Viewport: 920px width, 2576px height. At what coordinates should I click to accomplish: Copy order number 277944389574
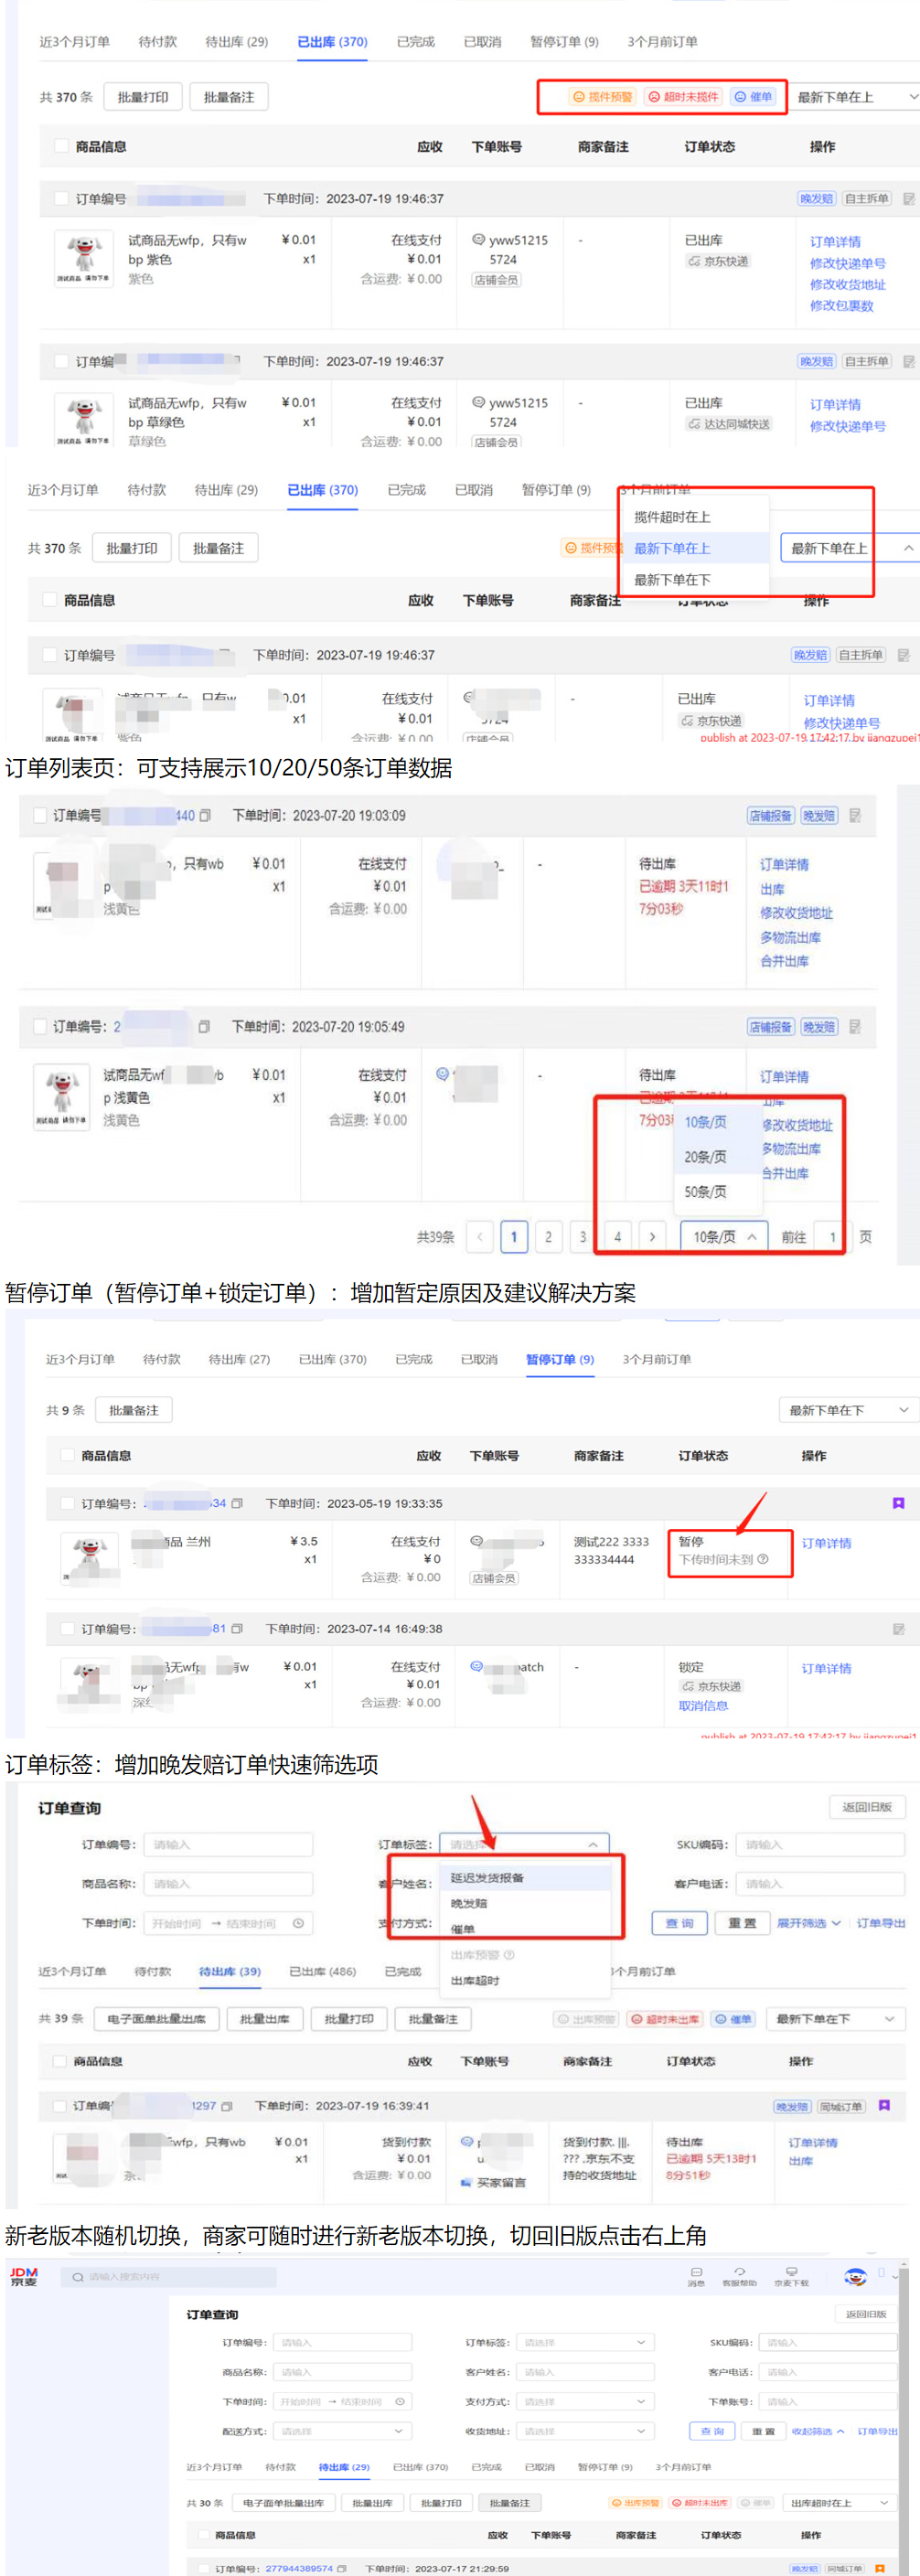point(342,2567)
